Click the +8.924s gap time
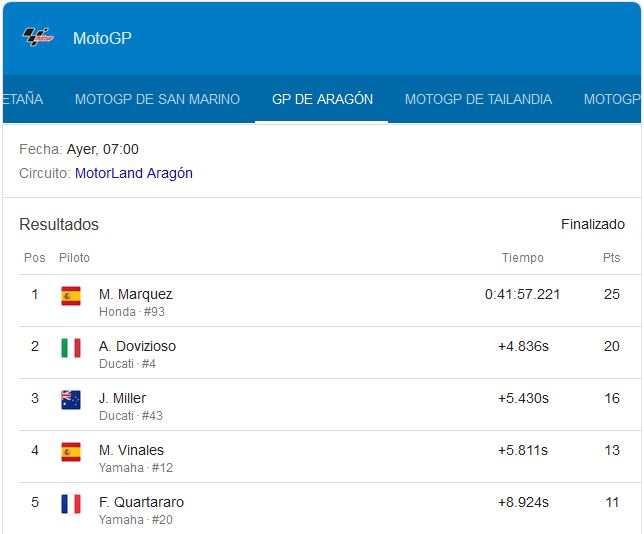The height and width of the screenshot is (534, 644). pos(523,502)
